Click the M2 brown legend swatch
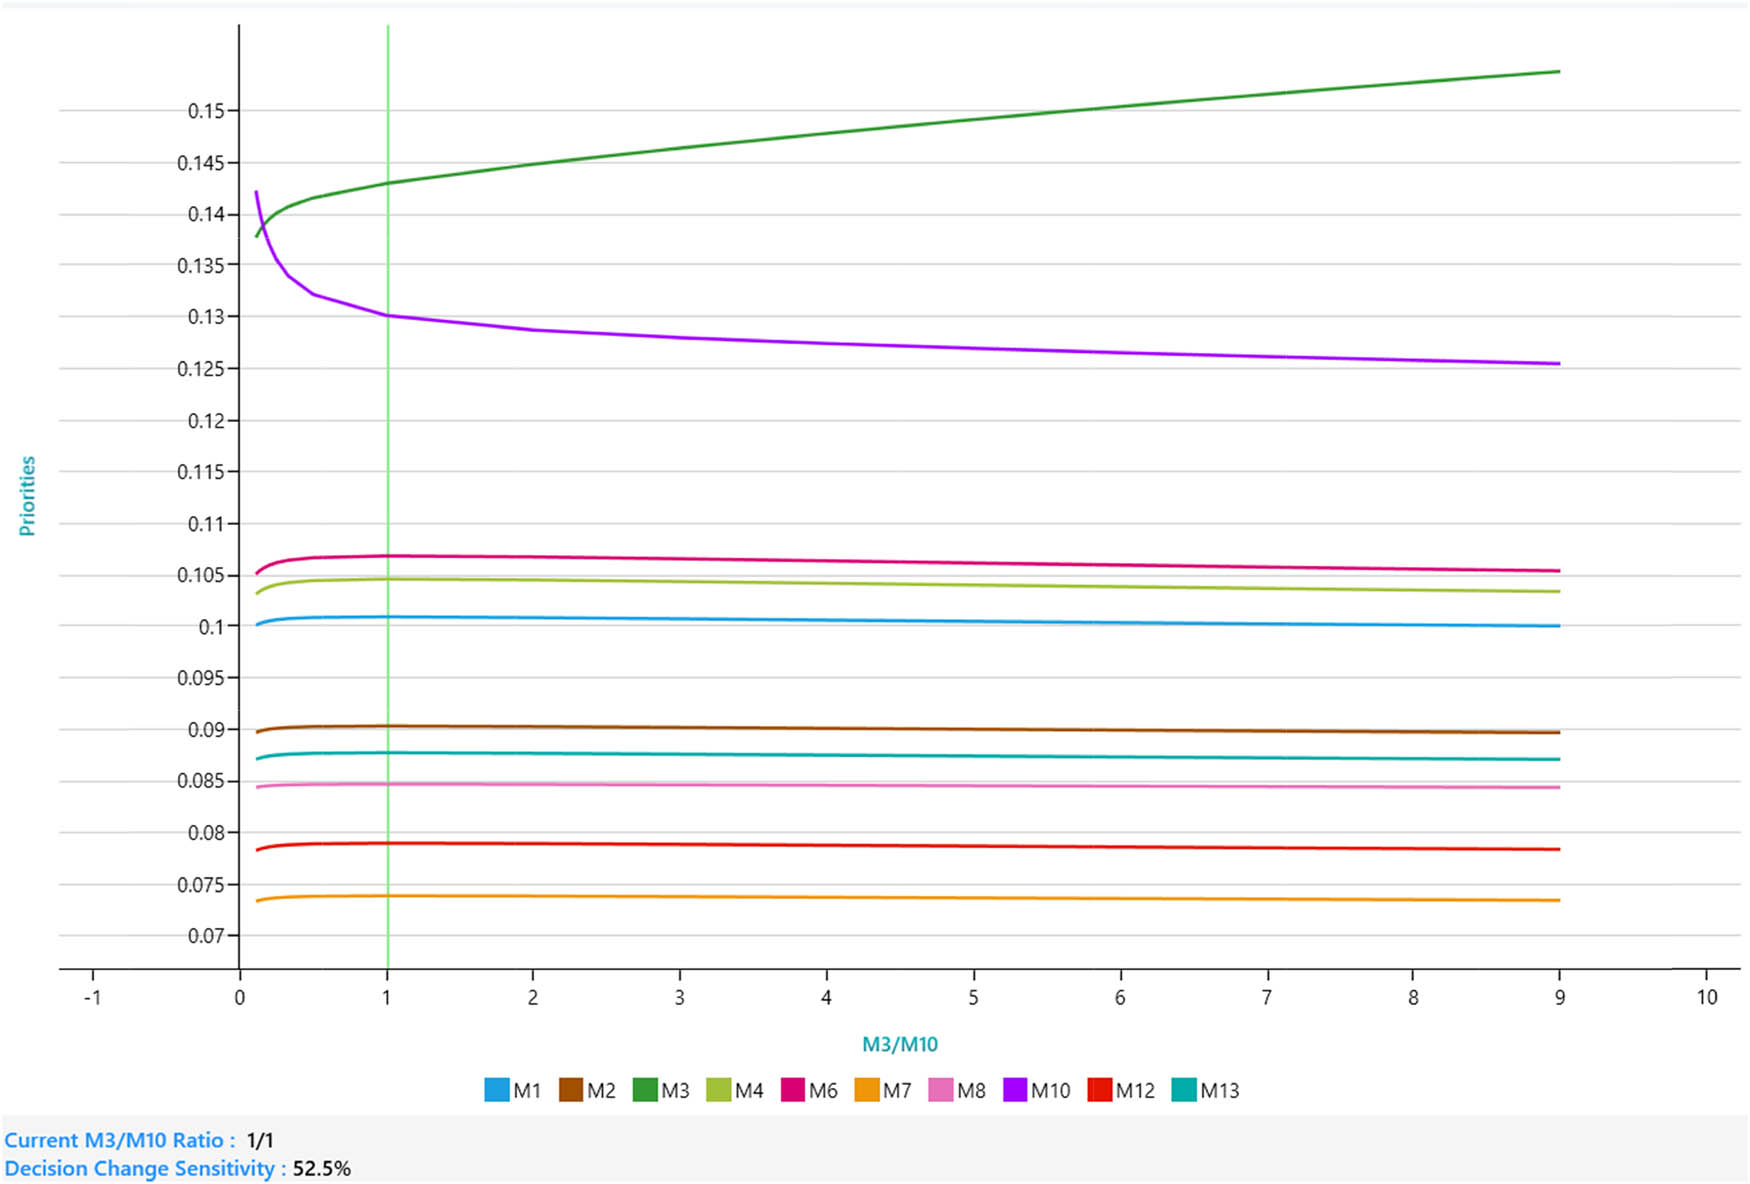The height and width of the screenshot is (1184, 1750). (570, 1090)
